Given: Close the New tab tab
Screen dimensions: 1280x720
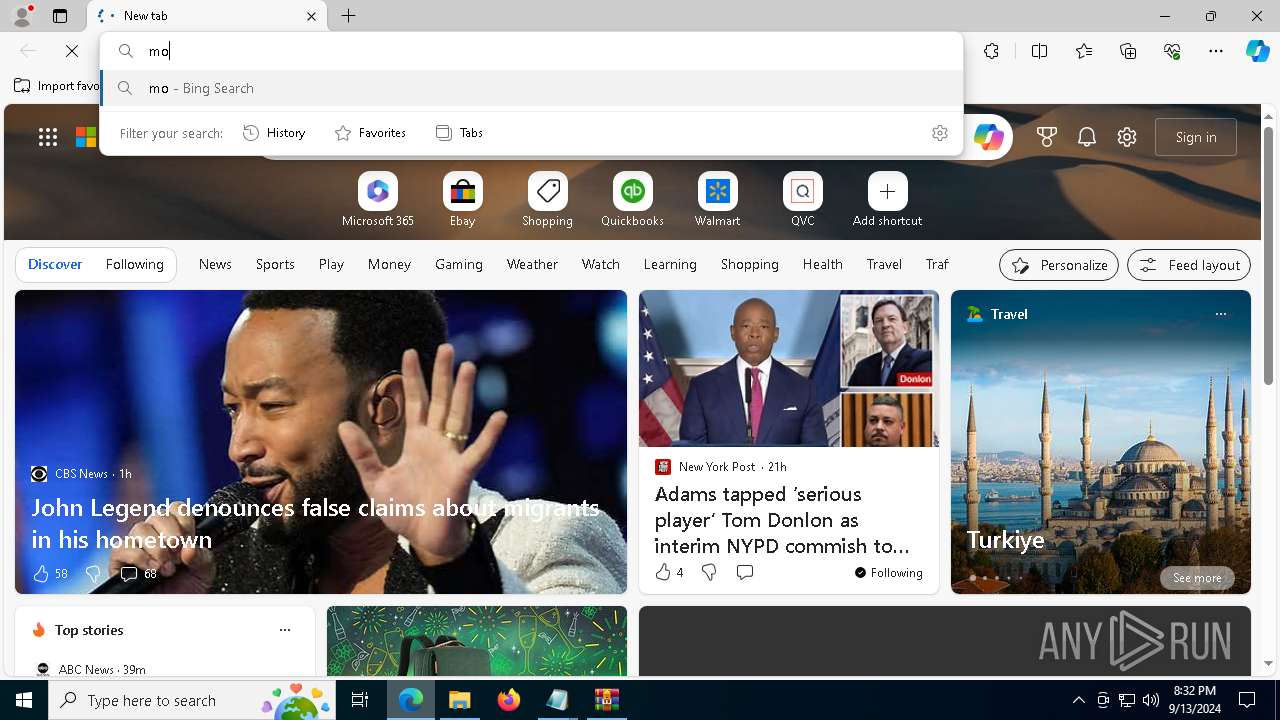Looking at the screenshot, I should click(x=311, y=16).
